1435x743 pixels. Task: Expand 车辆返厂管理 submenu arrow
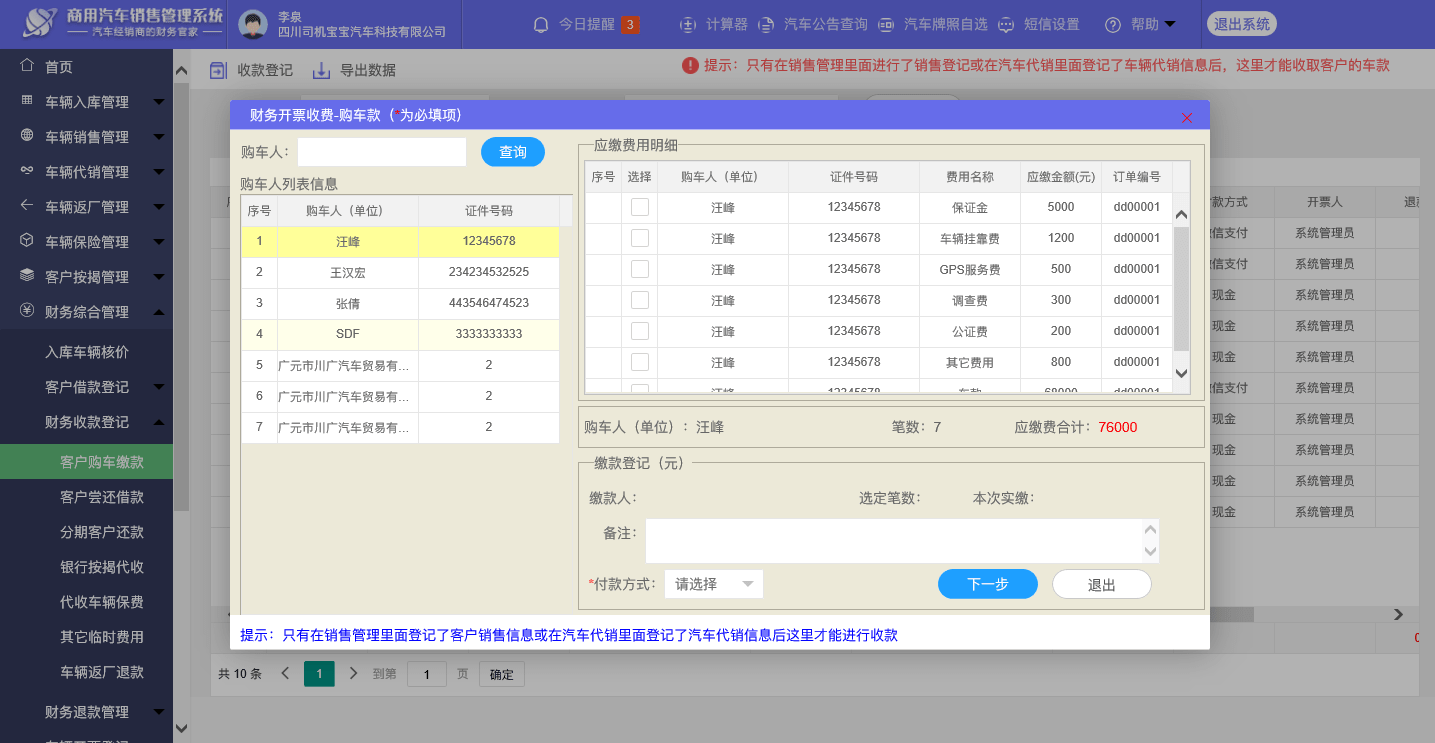[159, 207]
